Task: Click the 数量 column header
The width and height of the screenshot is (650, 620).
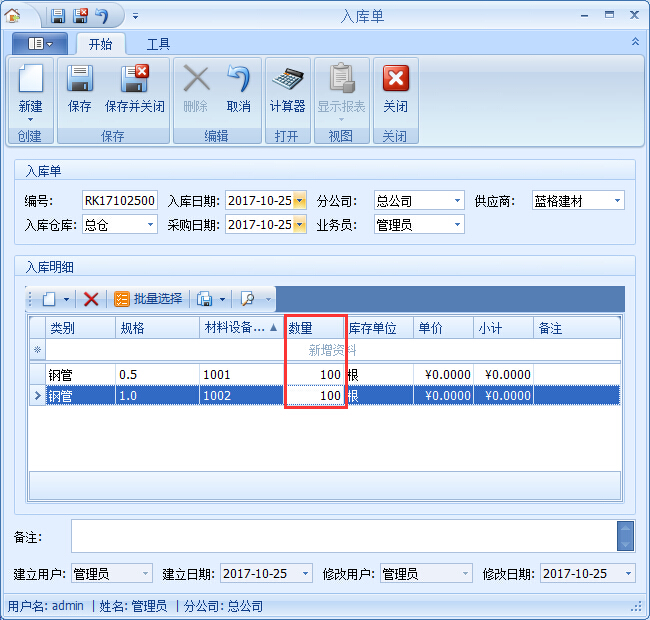Action: tap(315, 328)
